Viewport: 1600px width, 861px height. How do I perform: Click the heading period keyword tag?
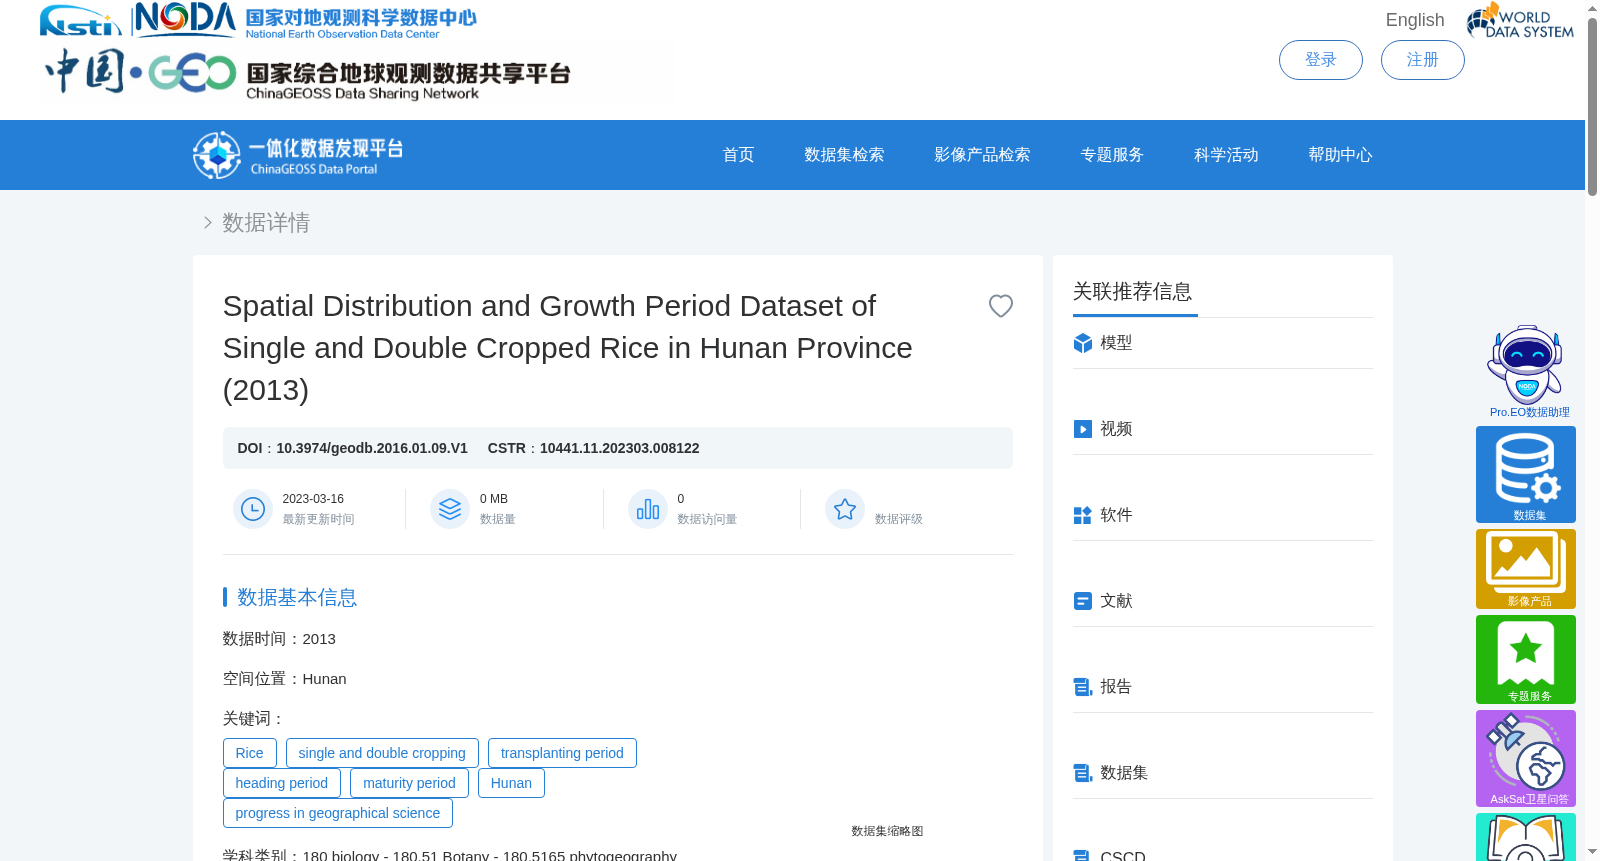282,783
